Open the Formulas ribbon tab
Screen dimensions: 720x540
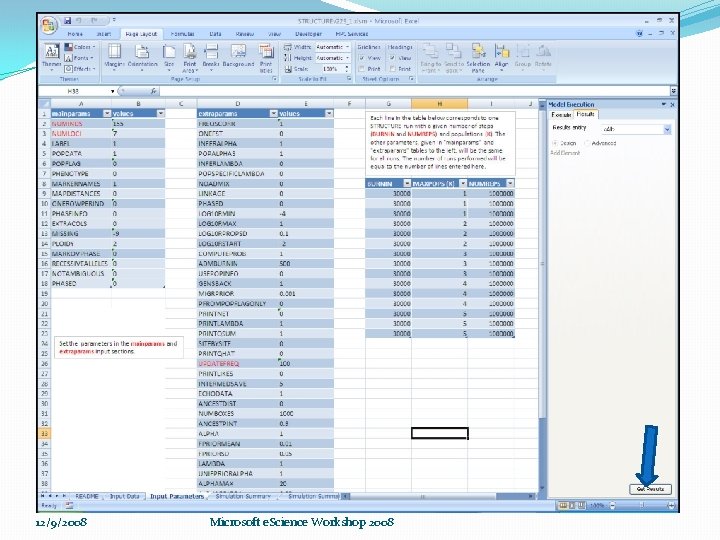click(182, 34)
